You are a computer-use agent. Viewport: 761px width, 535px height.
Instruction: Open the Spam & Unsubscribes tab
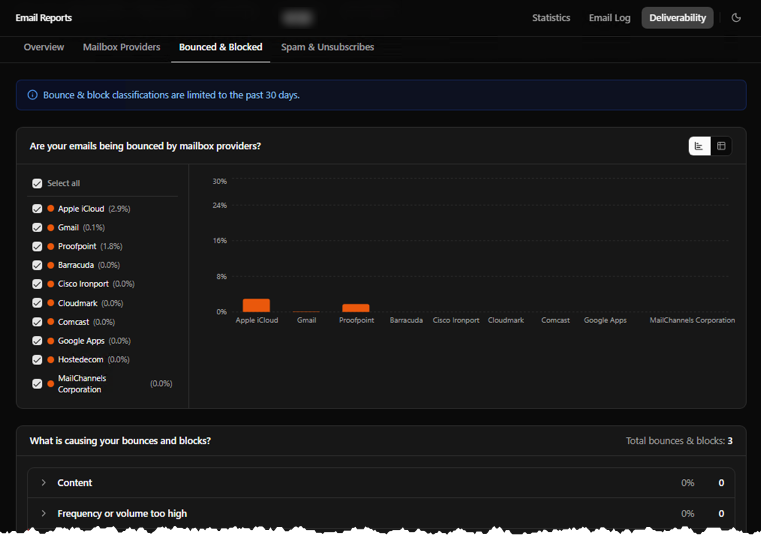(328, 47)
